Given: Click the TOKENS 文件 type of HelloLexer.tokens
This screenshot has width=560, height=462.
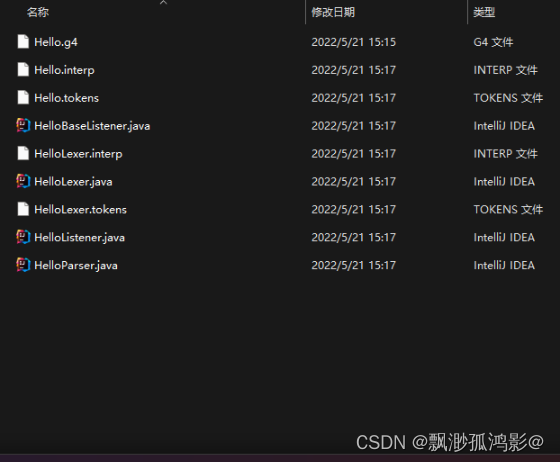Looking at the screenshot, I should [x=508, y=210].
